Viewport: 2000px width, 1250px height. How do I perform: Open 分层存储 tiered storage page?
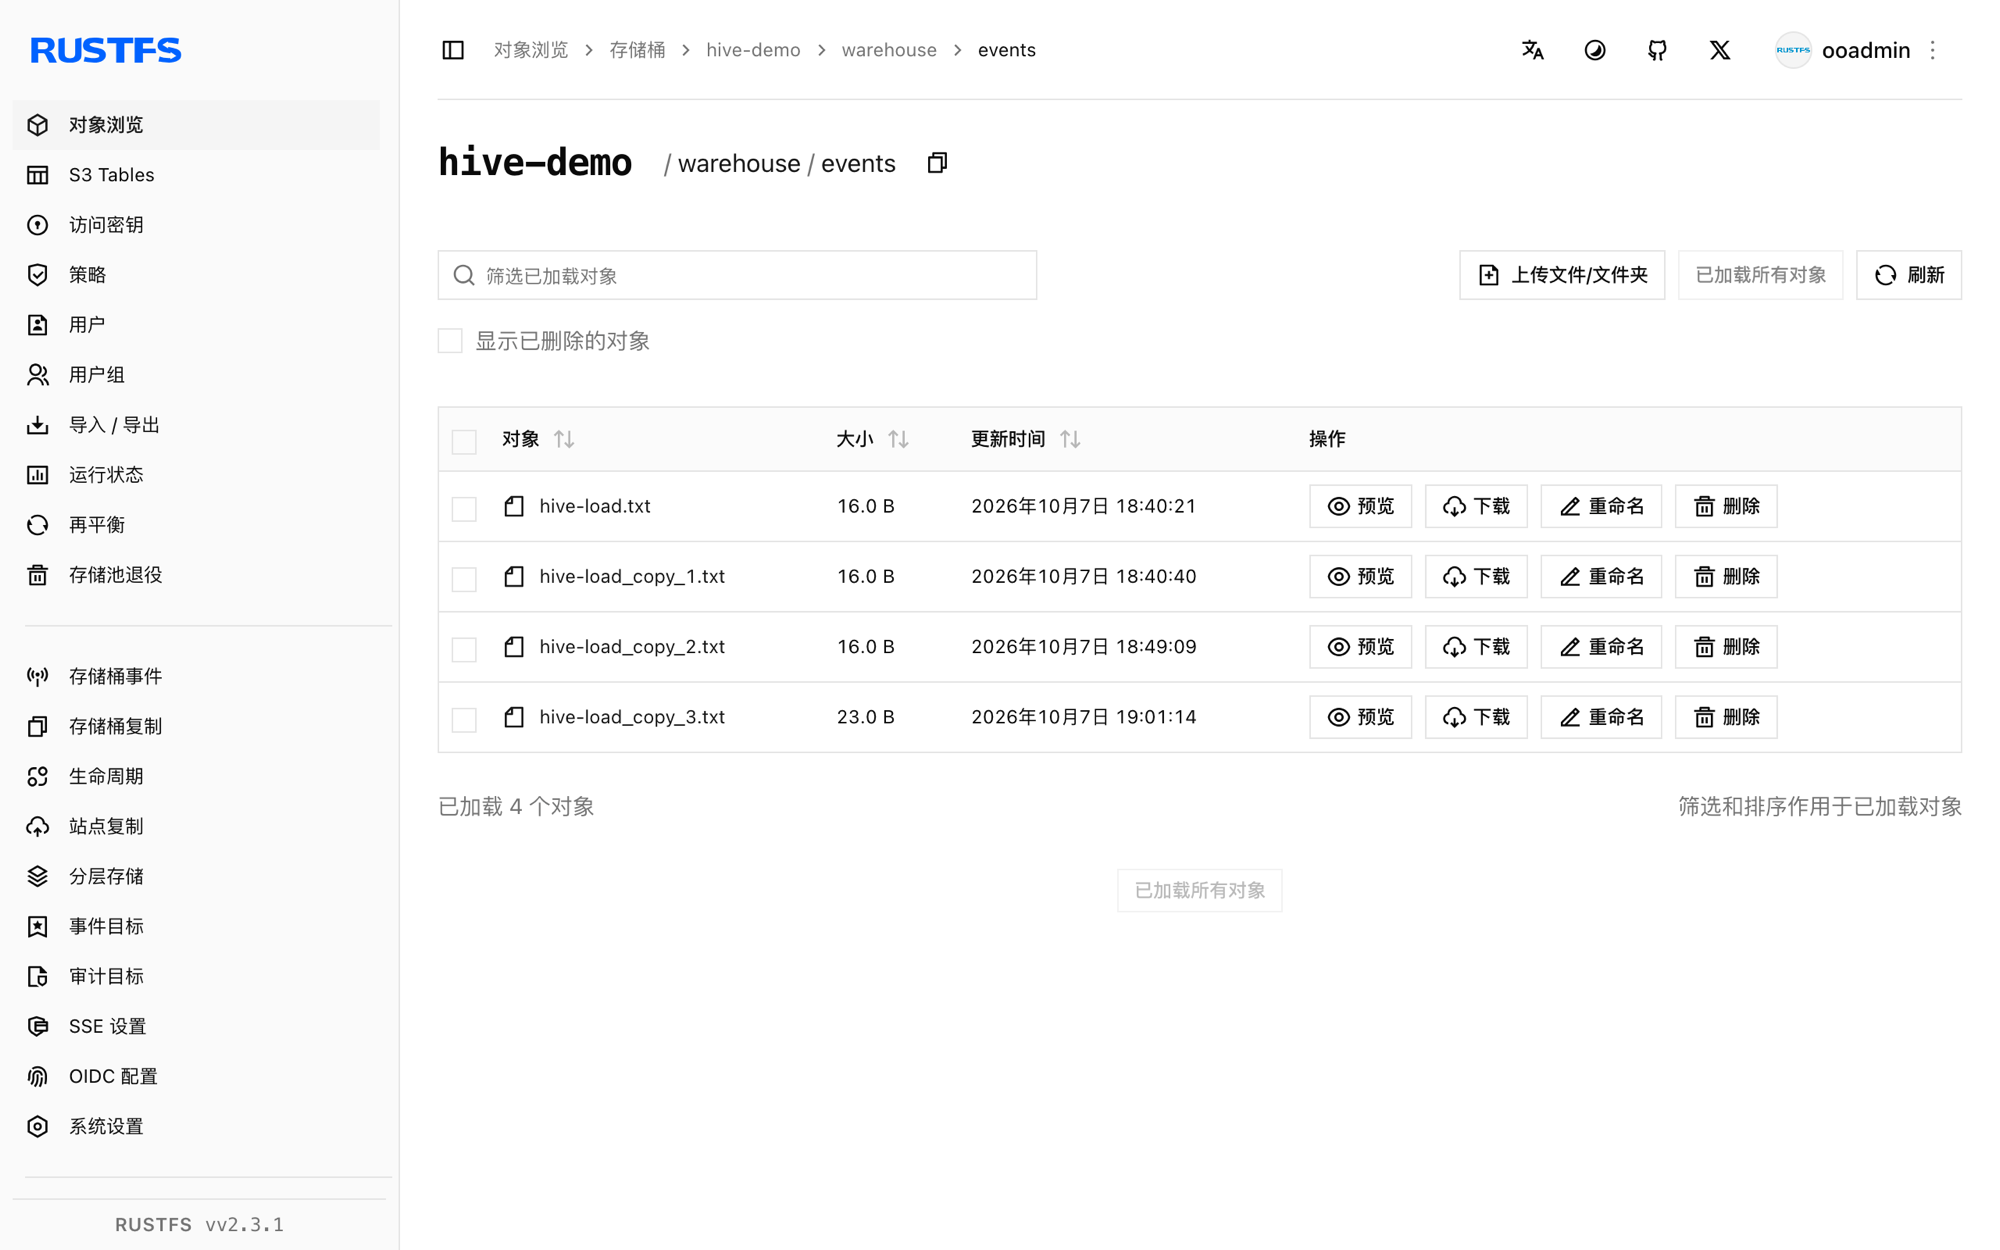(196, 876)
